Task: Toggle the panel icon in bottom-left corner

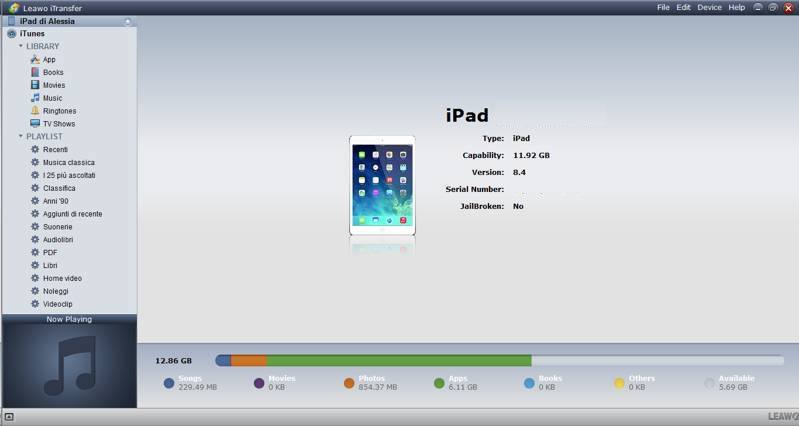Action: 9,416
